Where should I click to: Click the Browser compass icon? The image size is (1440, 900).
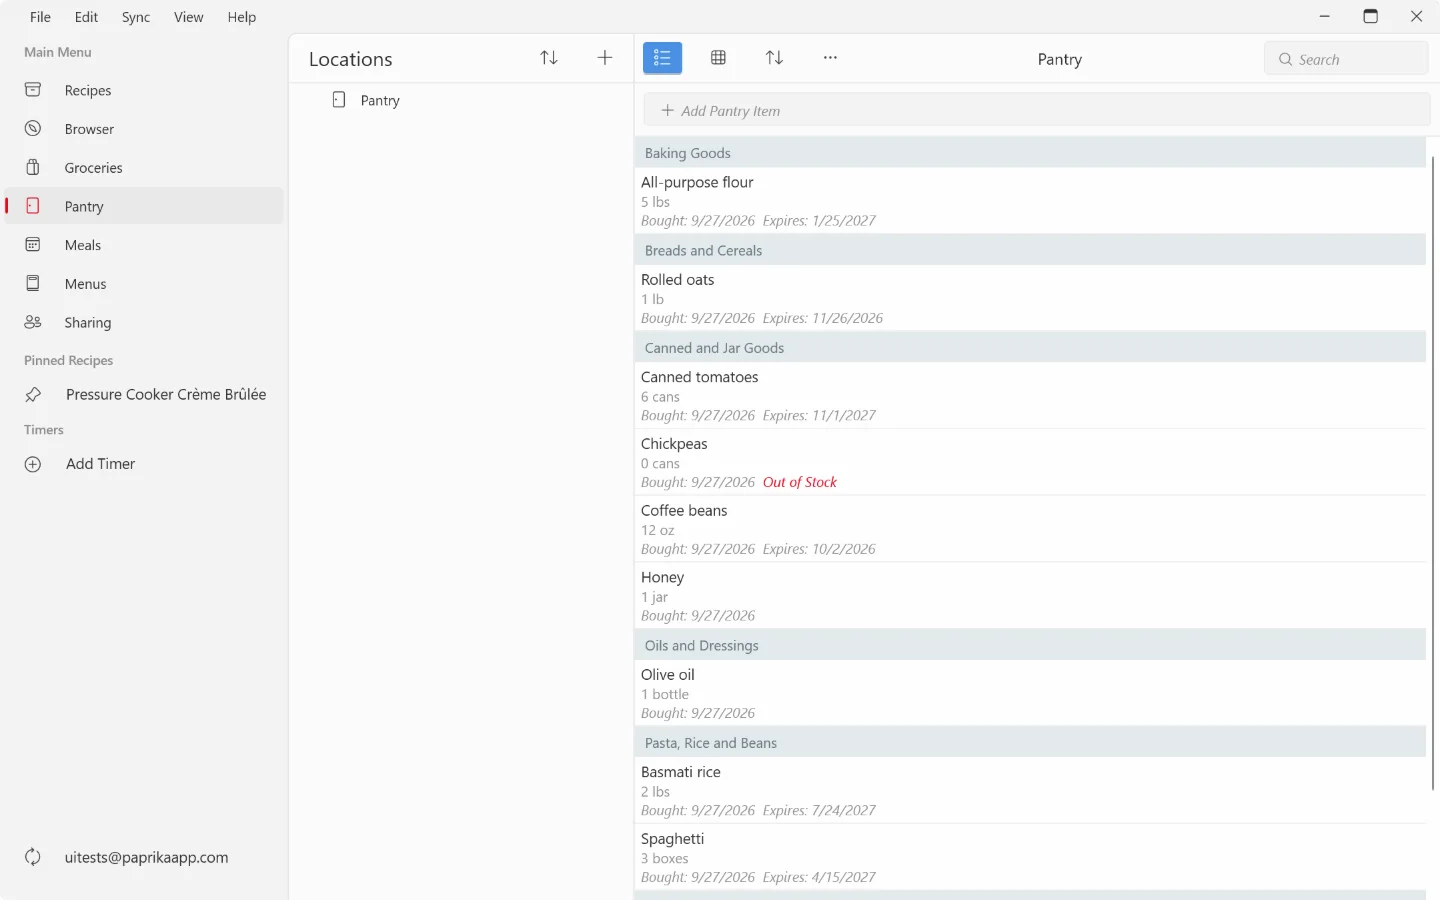point(33,129)
